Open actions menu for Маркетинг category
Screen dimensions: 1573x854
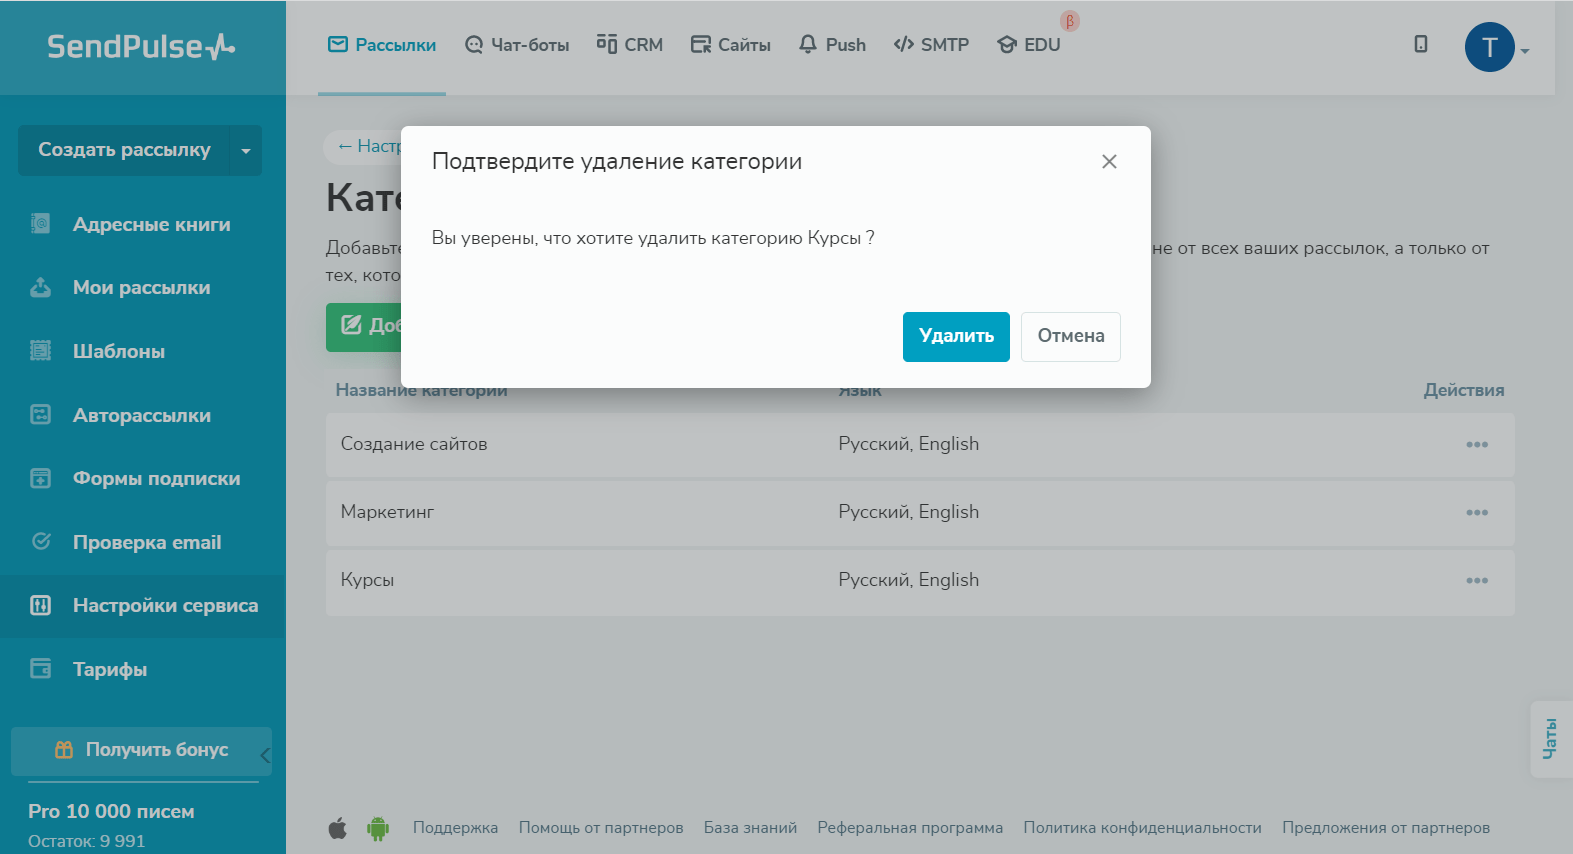pyautogui.click(x=1477, y=513)
